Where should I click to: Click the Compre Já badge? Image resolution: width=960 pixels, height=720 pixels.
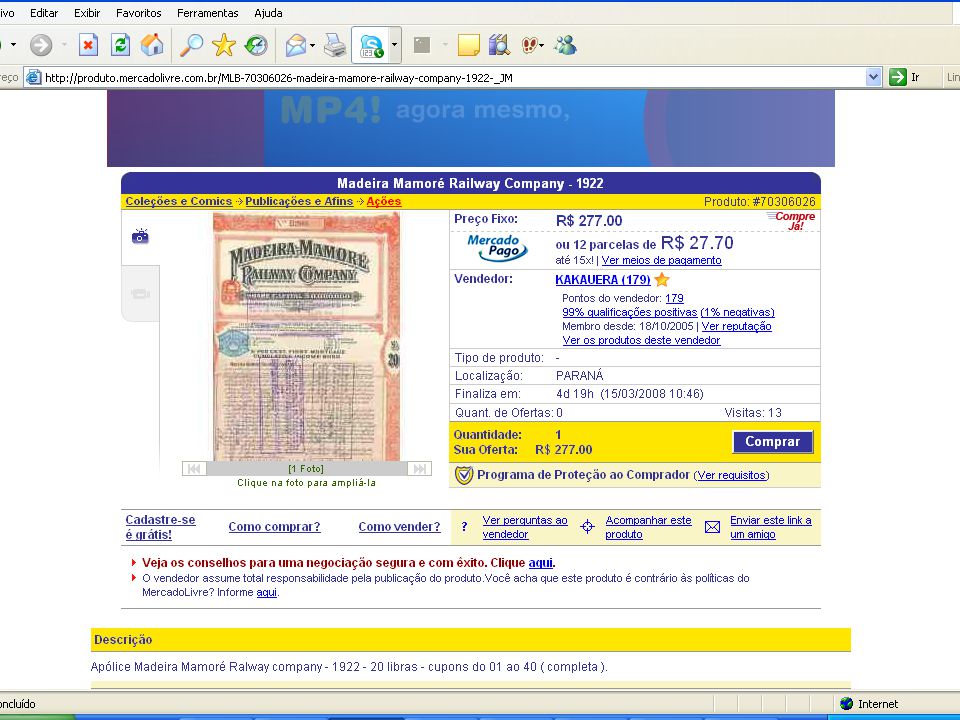[x=792, y=220]
